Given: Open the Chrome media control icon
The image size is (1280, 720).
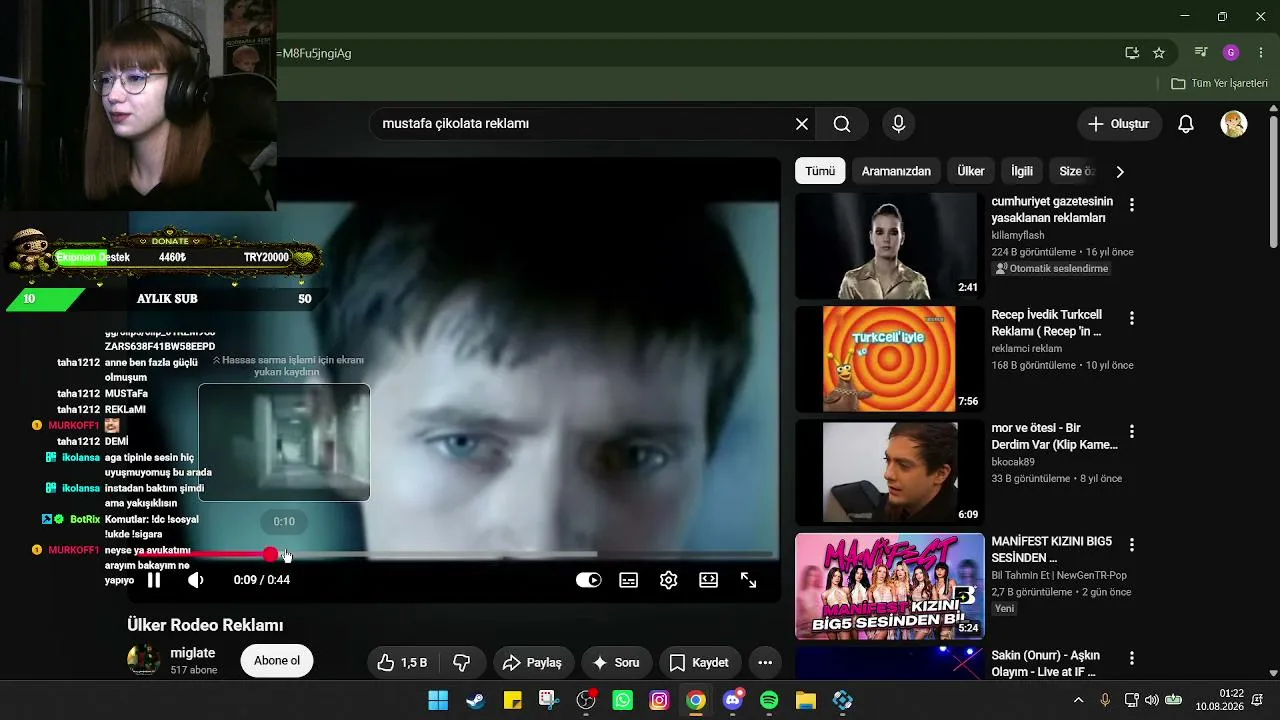Looking at the screenshot, I should [x=1201, y=53].
